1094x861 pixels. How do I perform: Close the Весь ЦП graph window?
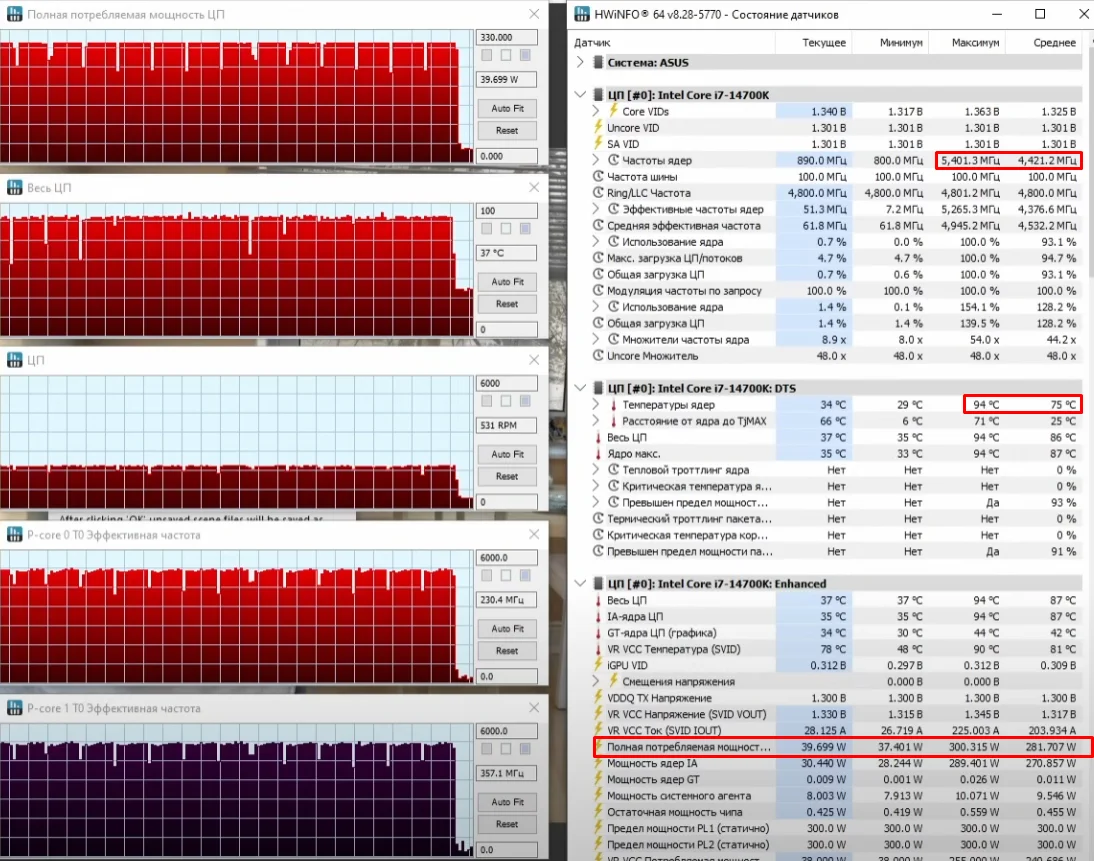pos(534,187)
